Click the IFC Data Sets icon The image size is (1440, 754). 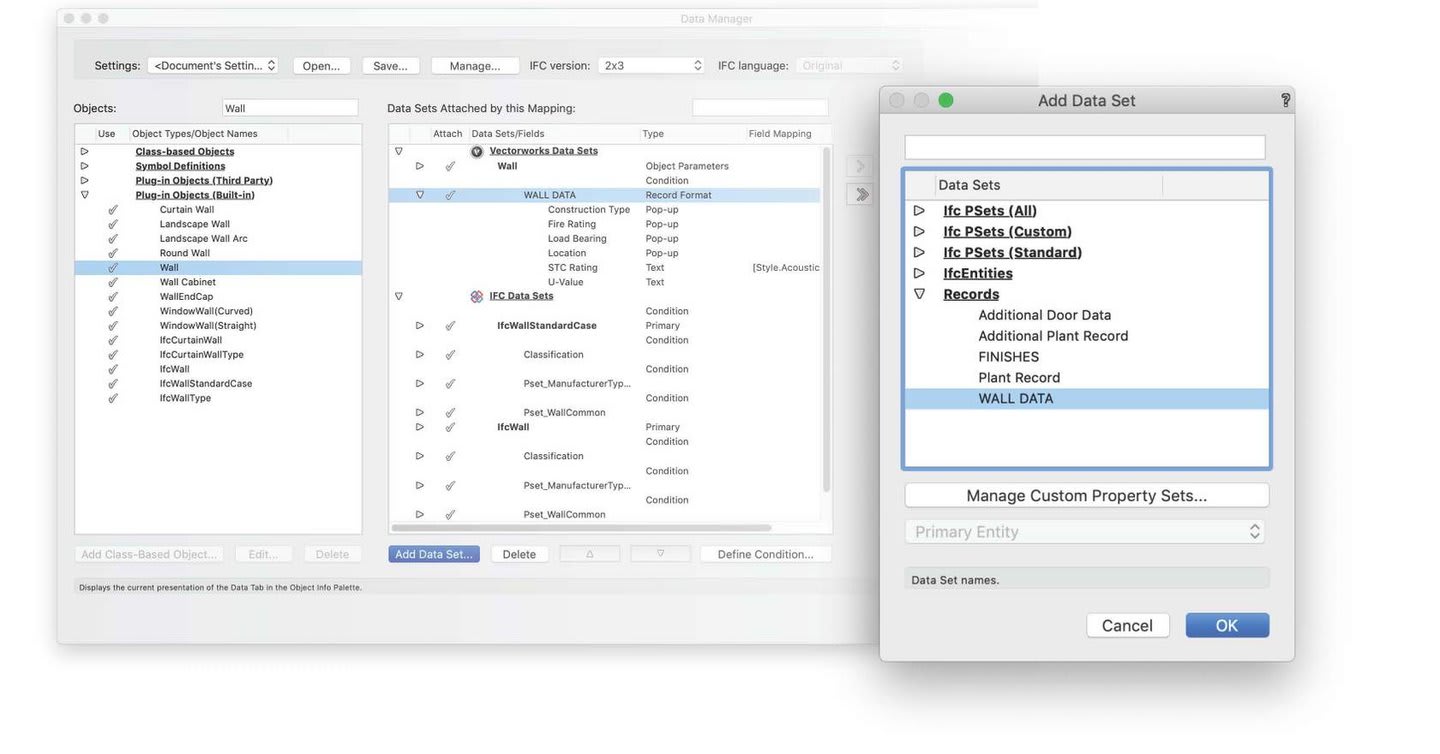(477, 297)
